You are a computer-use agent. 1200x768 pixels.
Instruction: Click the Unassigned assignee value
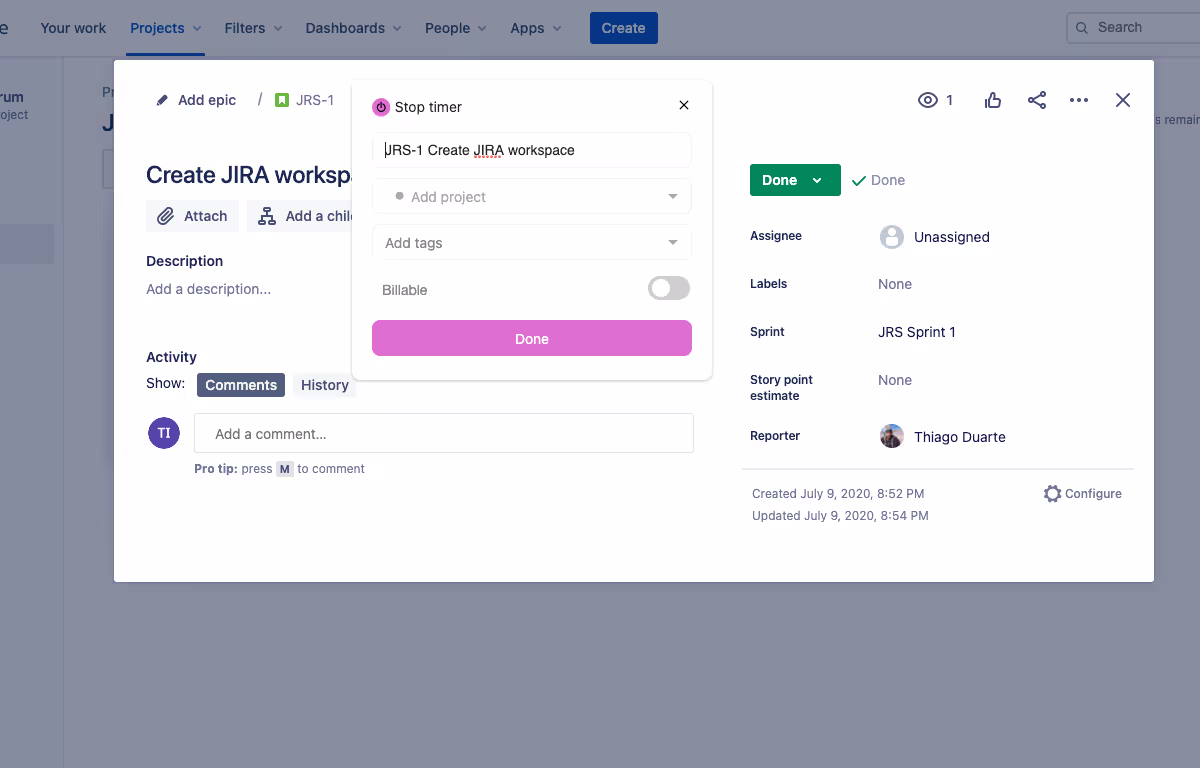point(952,237)
